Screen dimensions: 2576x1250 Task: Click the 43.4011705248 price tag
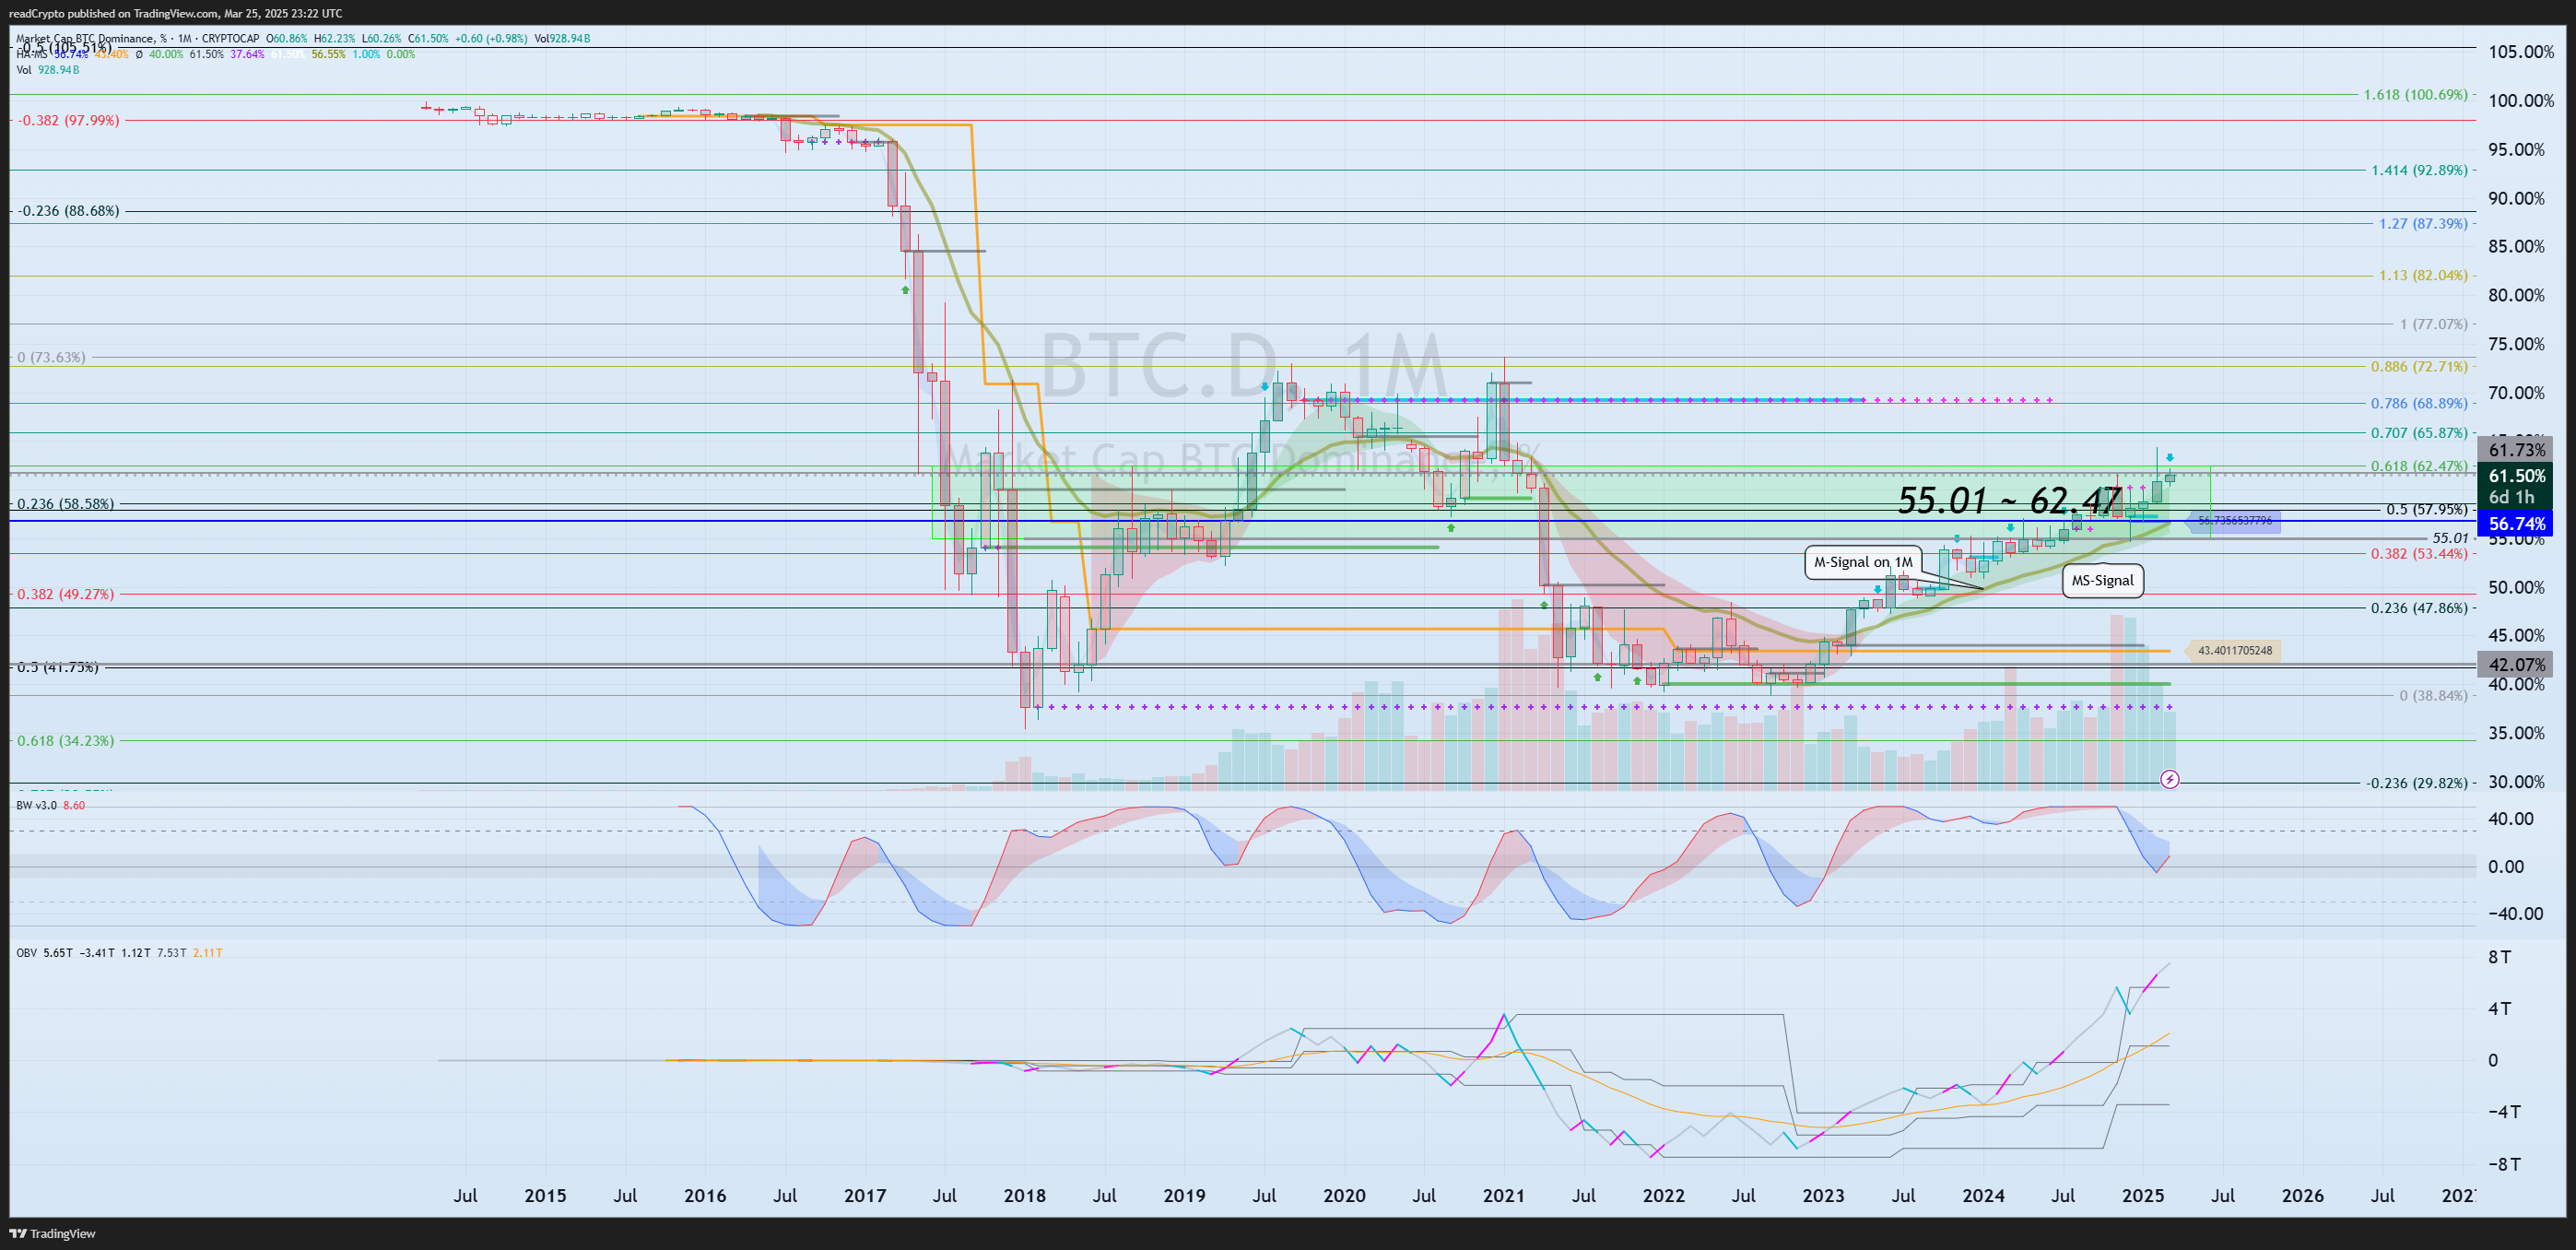coord(2234,651)
